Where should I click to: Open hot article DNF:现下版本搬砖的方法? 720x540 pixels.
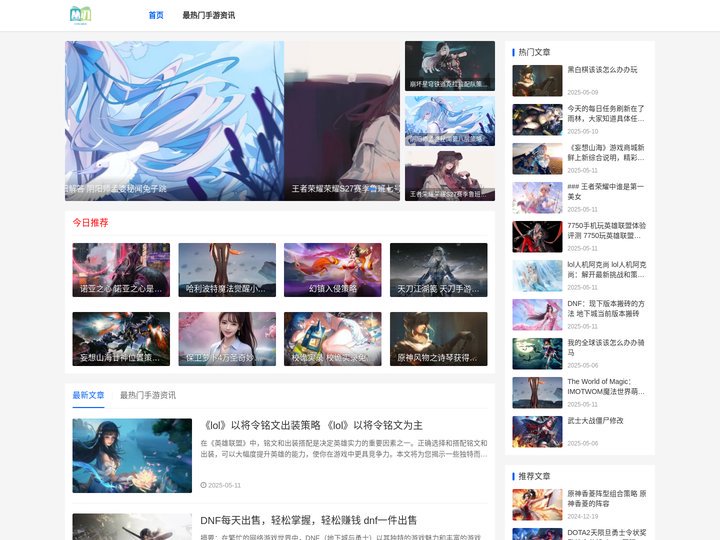point(606,309)
